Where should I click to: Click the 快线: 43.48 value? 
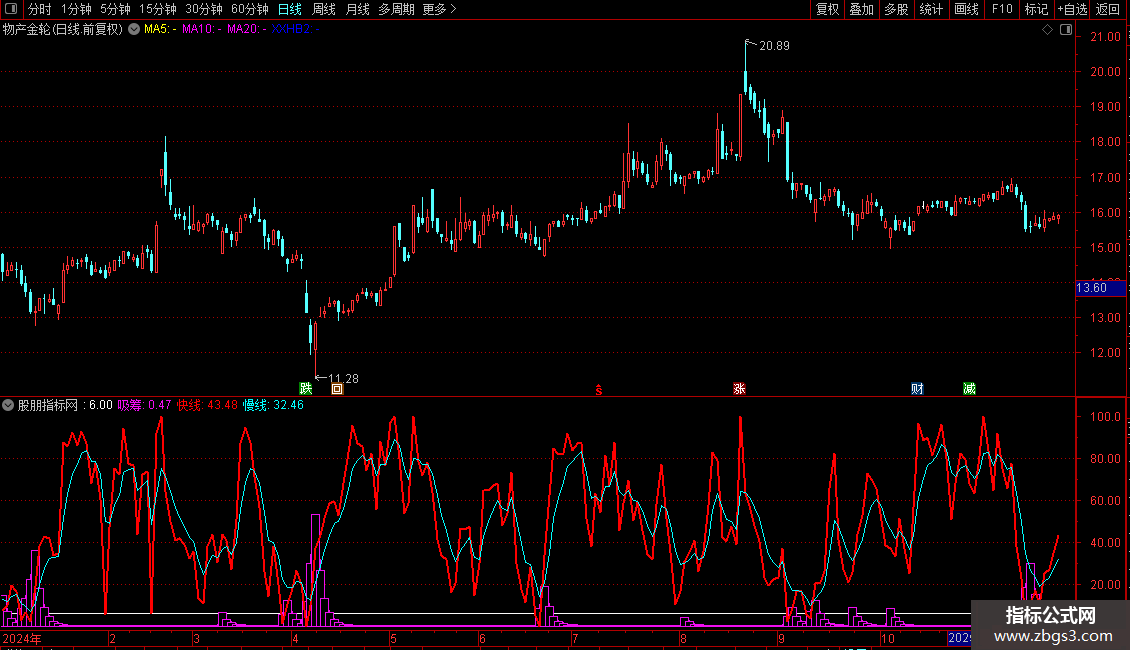tap(208, 405)
